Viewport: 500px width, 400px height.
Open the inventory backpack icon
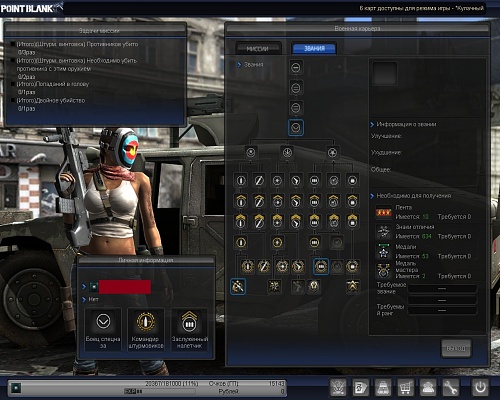point(383,388)
